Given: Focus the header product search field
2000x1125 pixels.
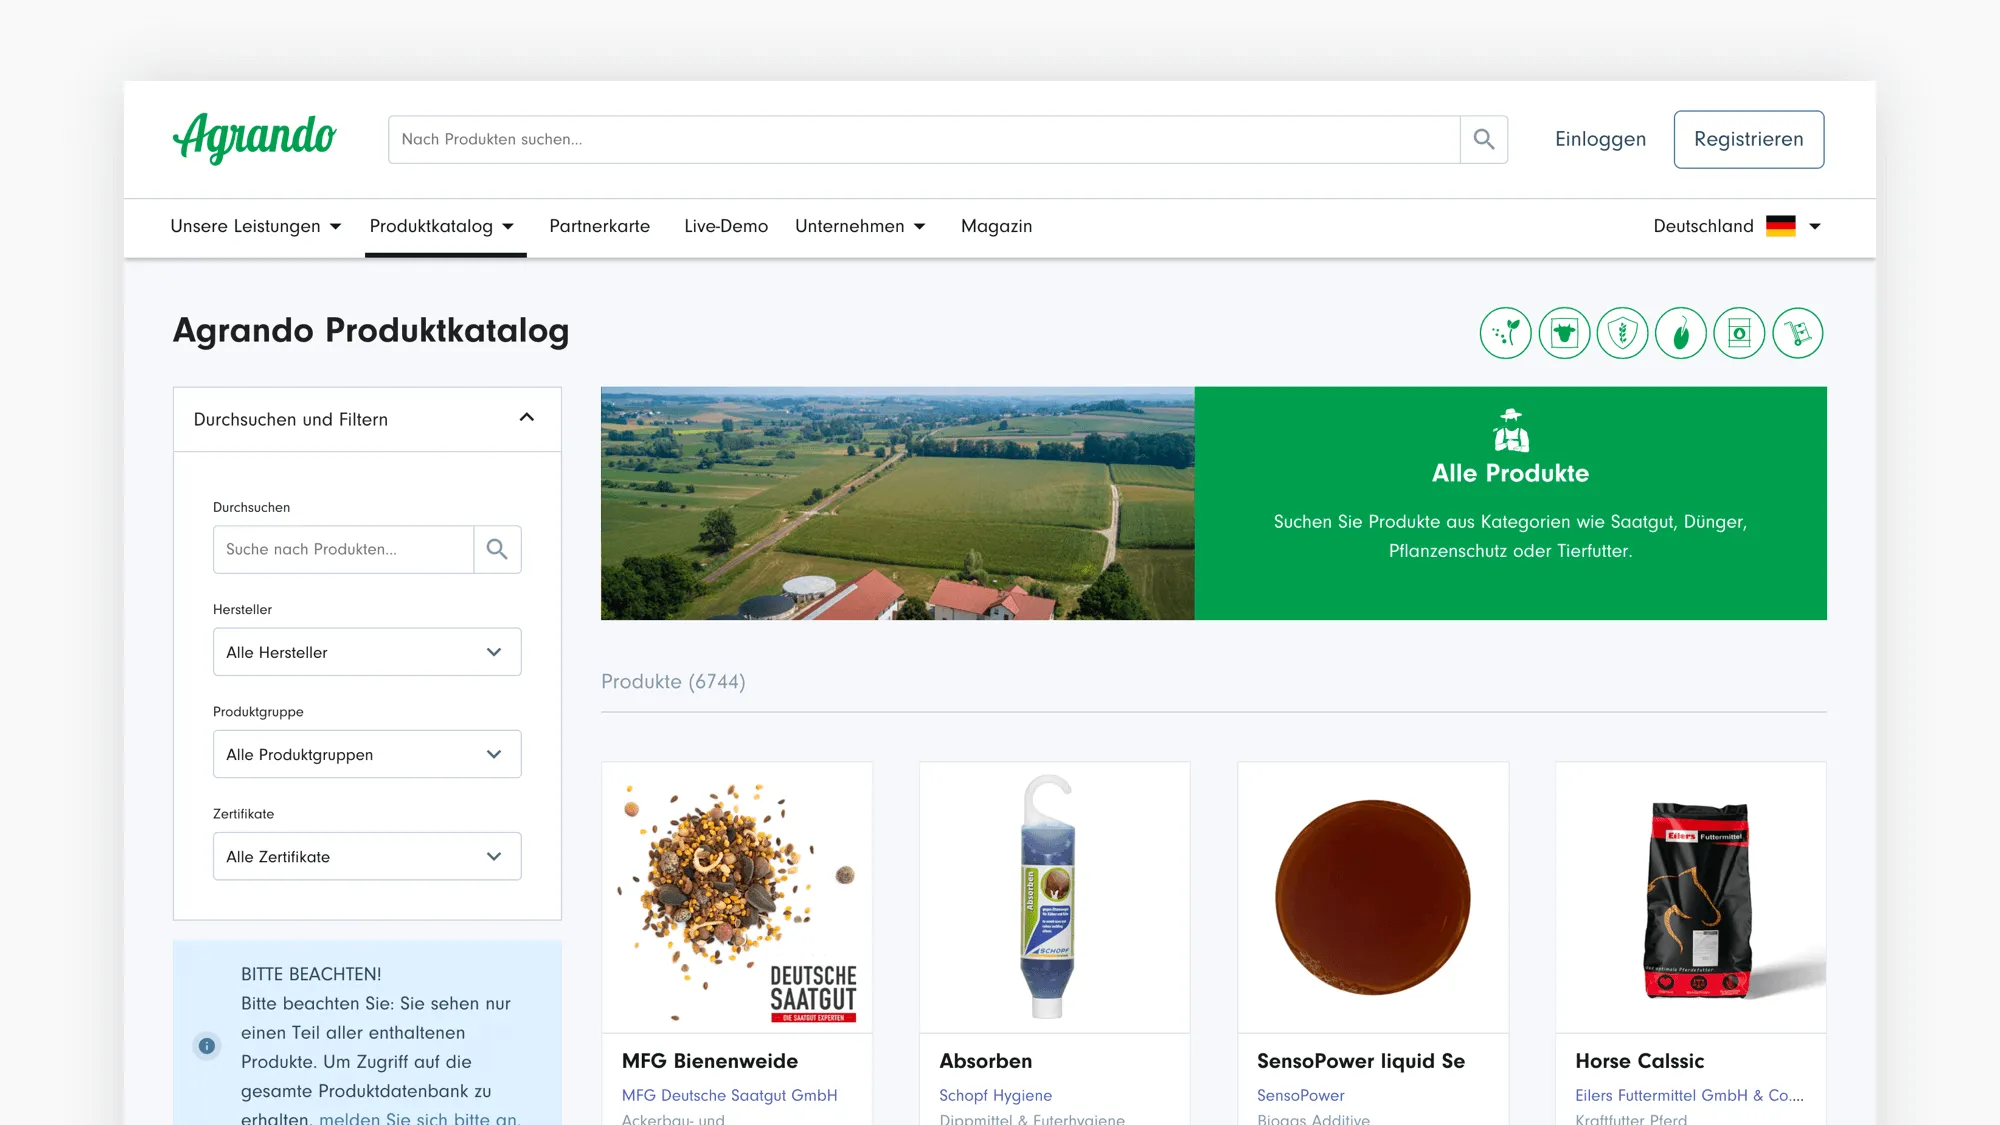Looking at the screenshot, I should [924, 139].
